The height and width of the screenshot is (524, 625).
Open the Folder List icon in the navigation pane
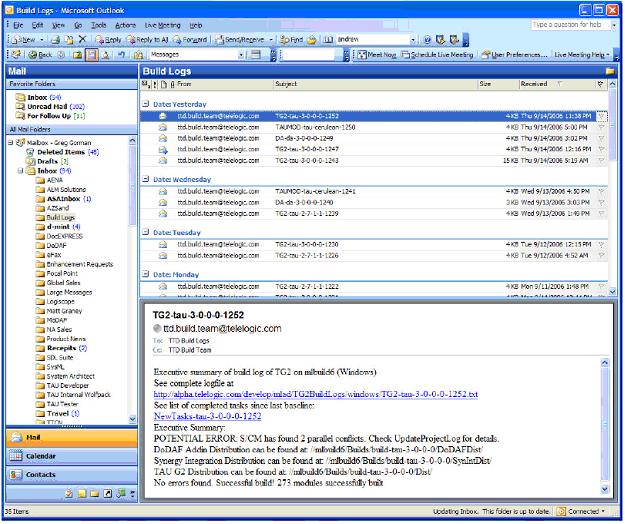tap(94, 493)
